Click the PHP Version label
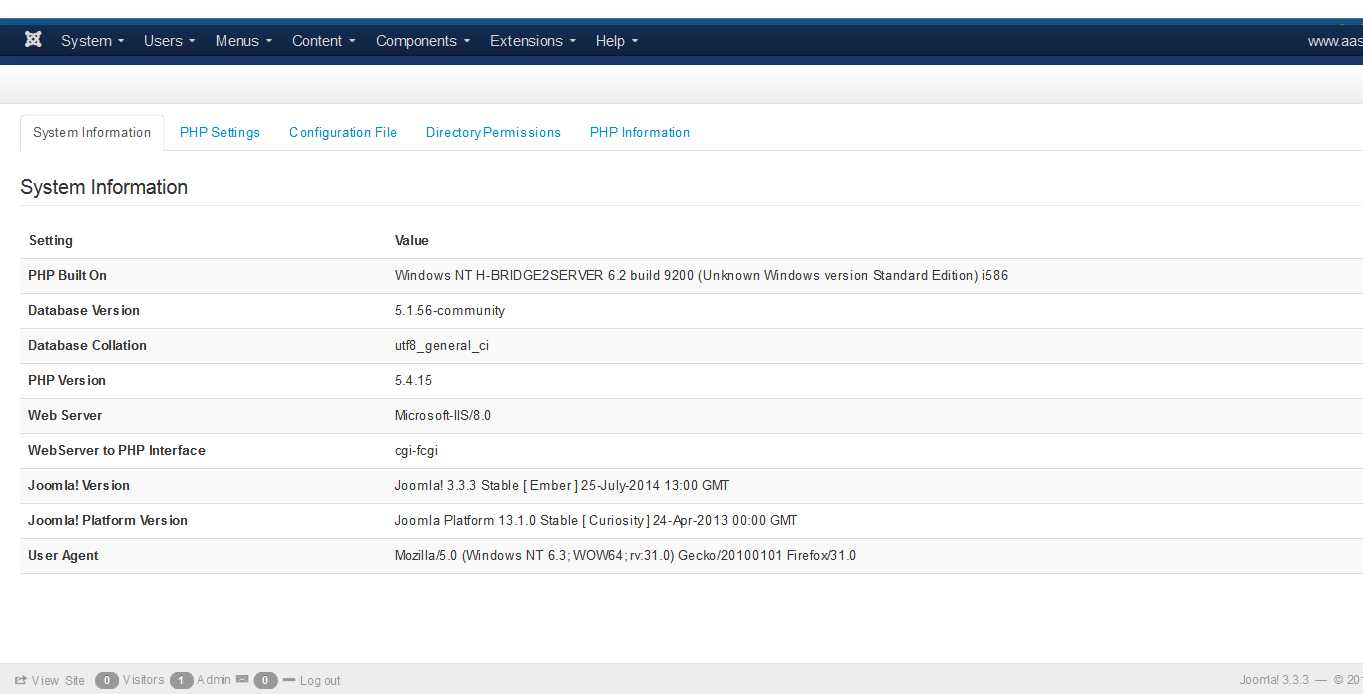Screen dimensions: 1363x694 click(x=67, y=380)
